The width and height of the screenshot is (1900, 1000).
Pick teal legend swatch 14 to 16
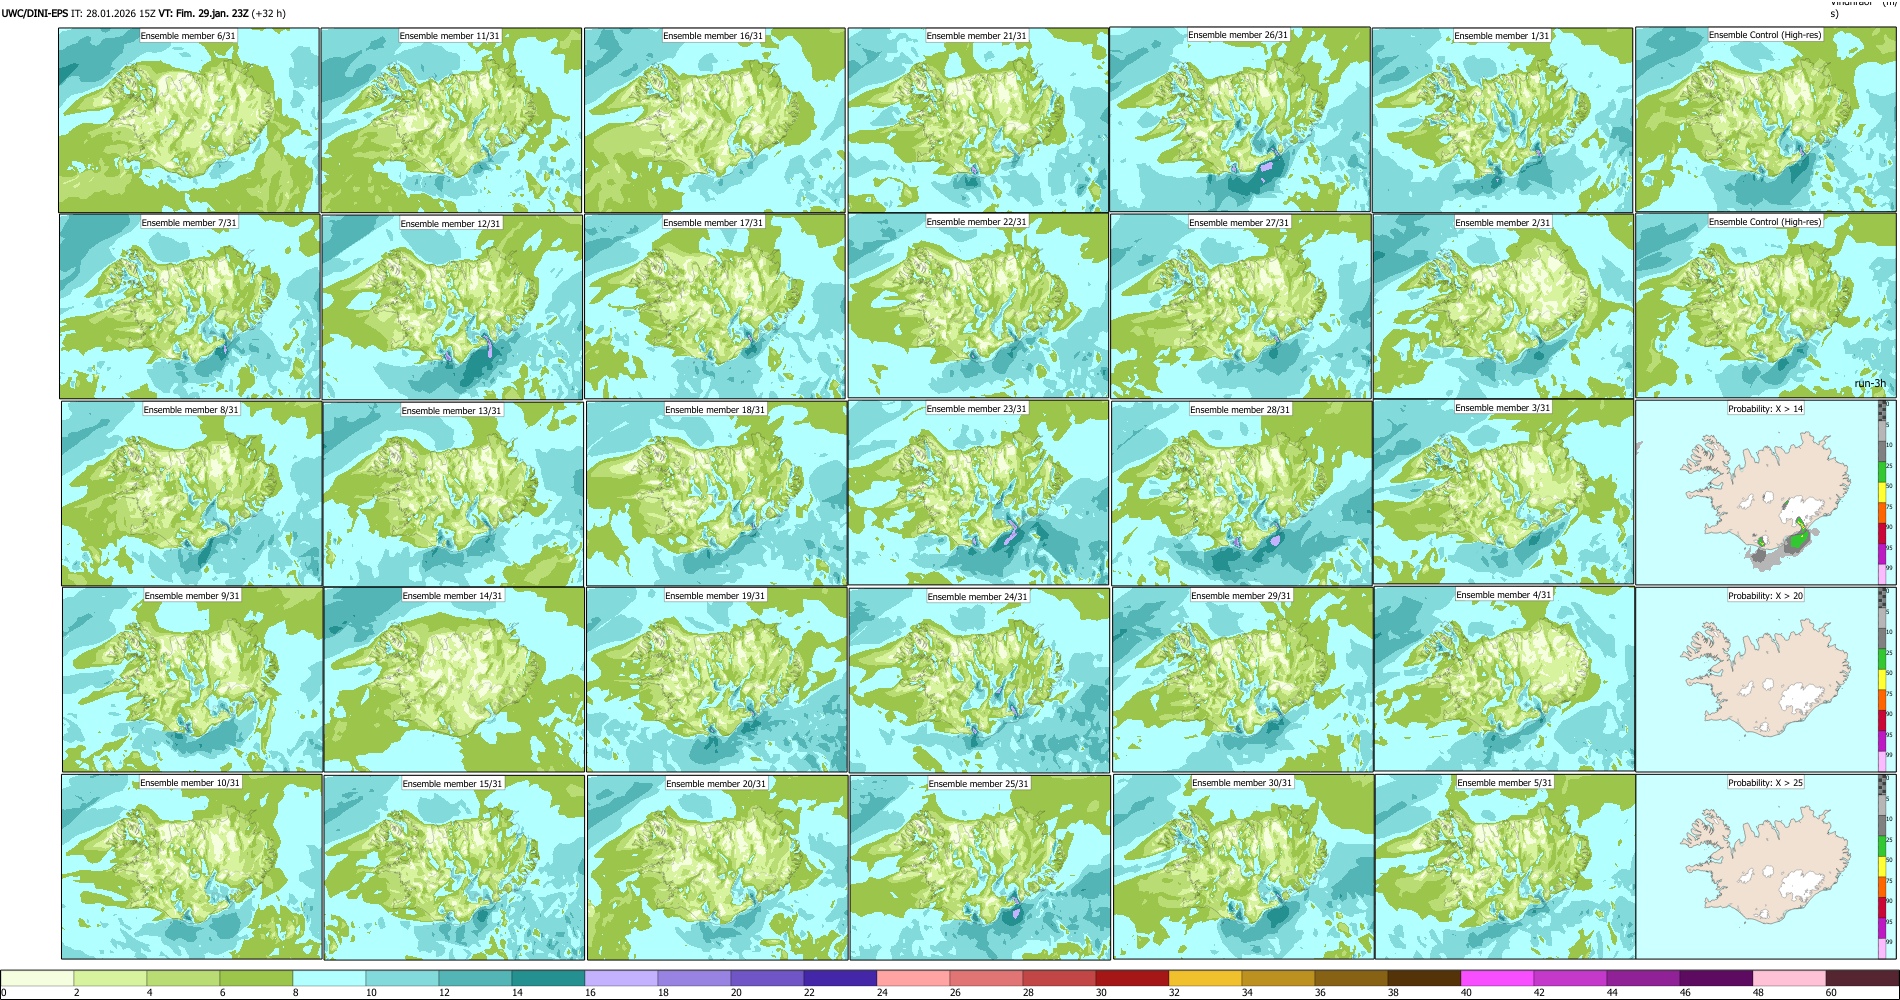[548, 978]
